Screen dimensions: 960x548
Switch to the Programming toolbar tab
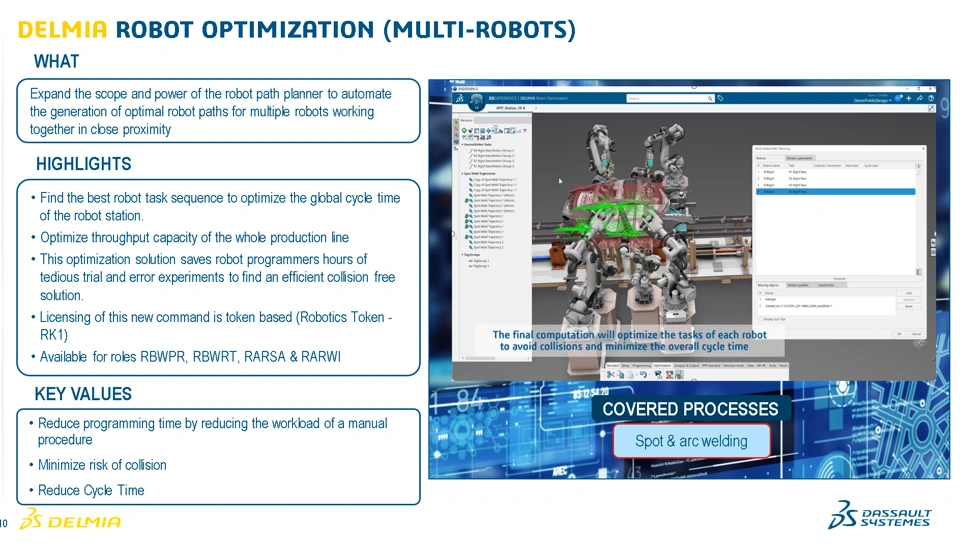642,366
